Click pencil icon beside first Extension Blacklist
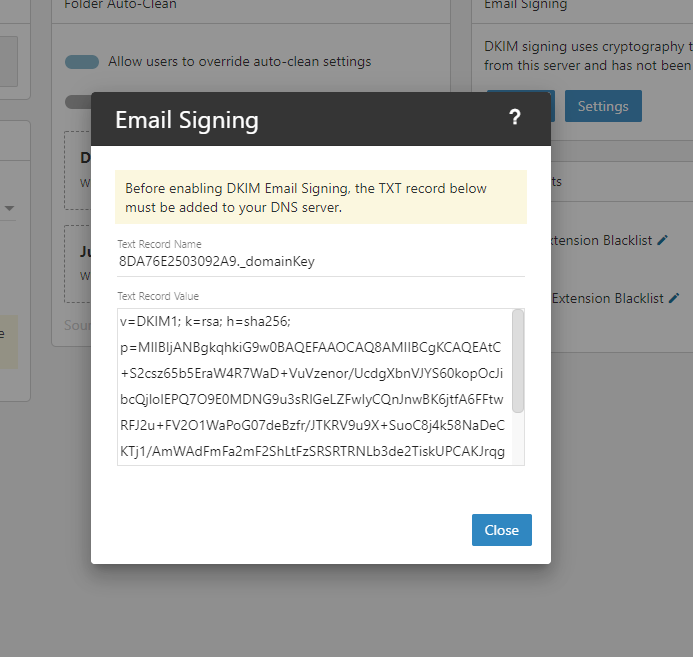 662,240
